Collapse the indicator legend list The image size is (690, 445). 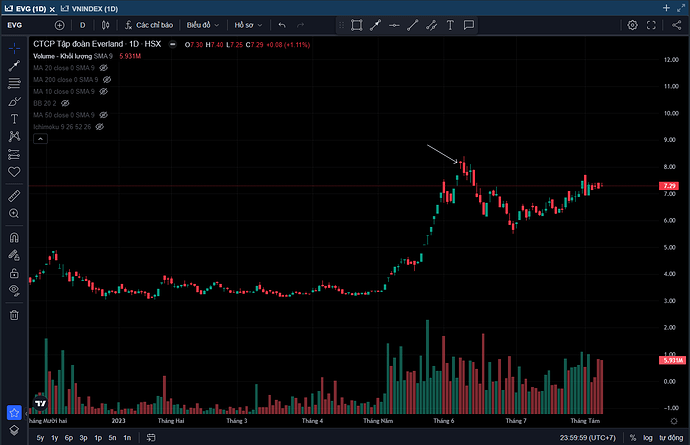(x=40, y=139)
